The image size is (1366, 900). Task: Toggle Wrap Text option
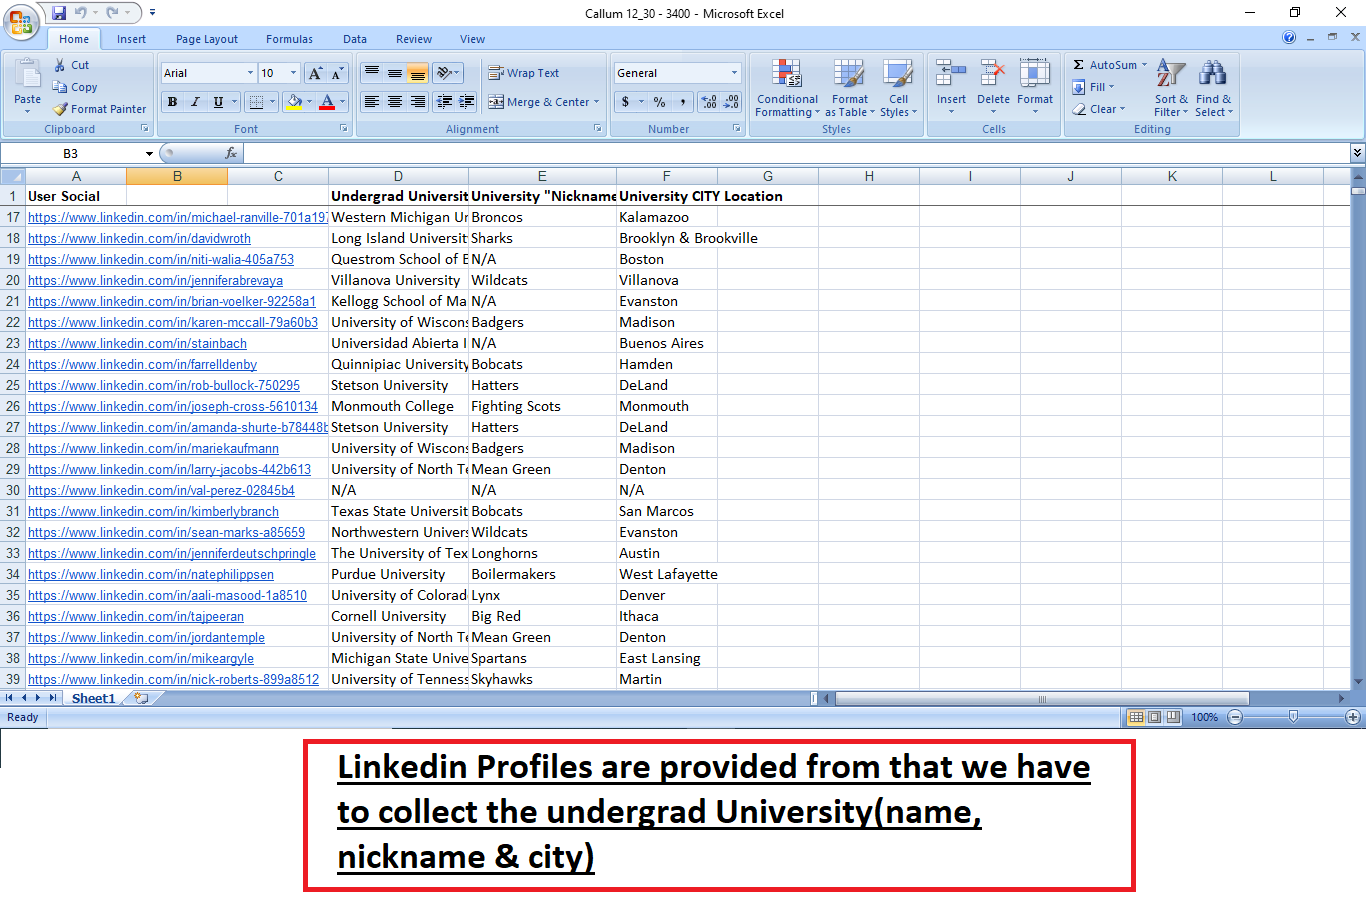pos(524,73)
